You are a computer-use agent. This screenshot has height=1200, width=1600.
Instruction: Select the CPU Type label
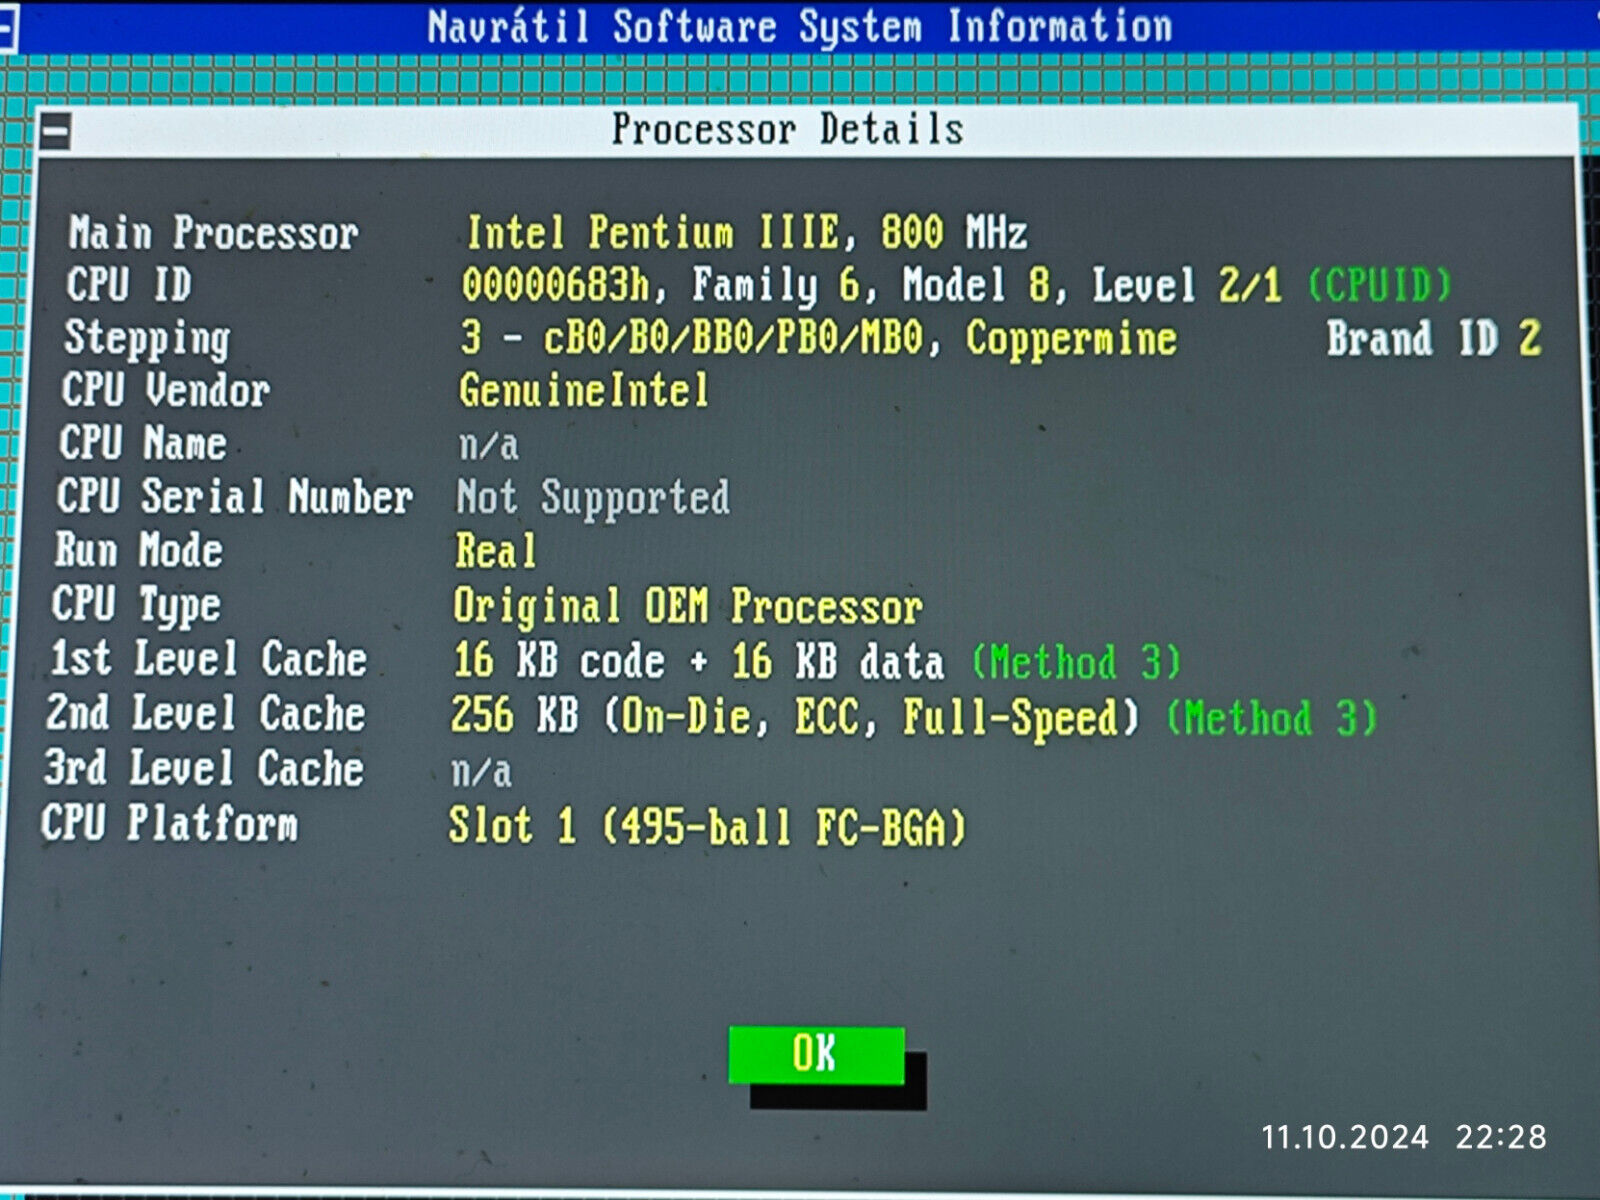click(x=136, y=605)
